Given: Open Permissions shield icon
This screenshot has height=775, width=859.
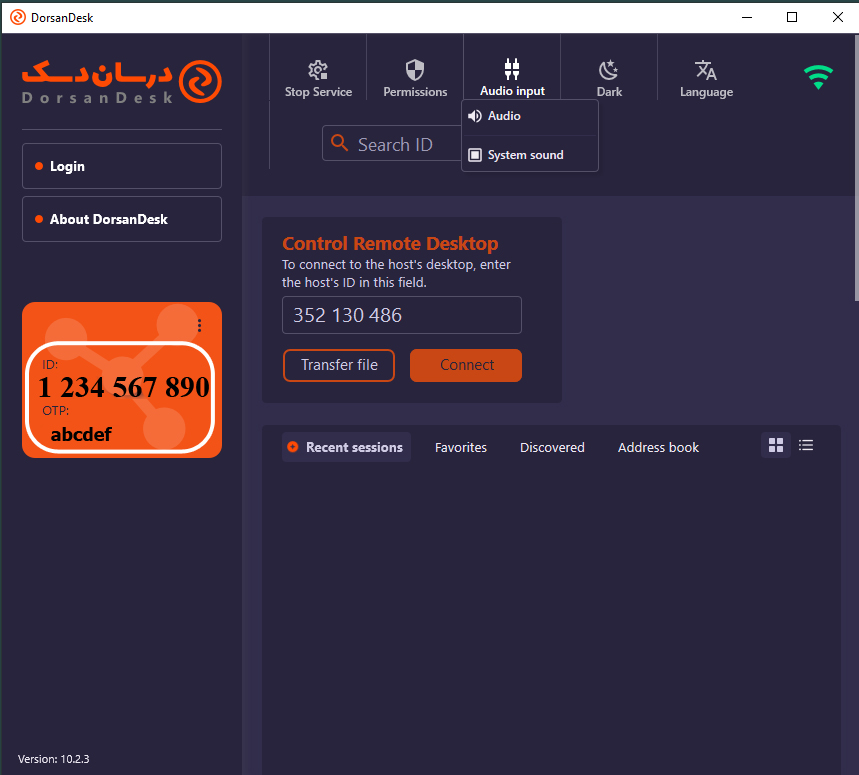Looking at the screenshot, I should pyautogui.click(x=415, y=70).
